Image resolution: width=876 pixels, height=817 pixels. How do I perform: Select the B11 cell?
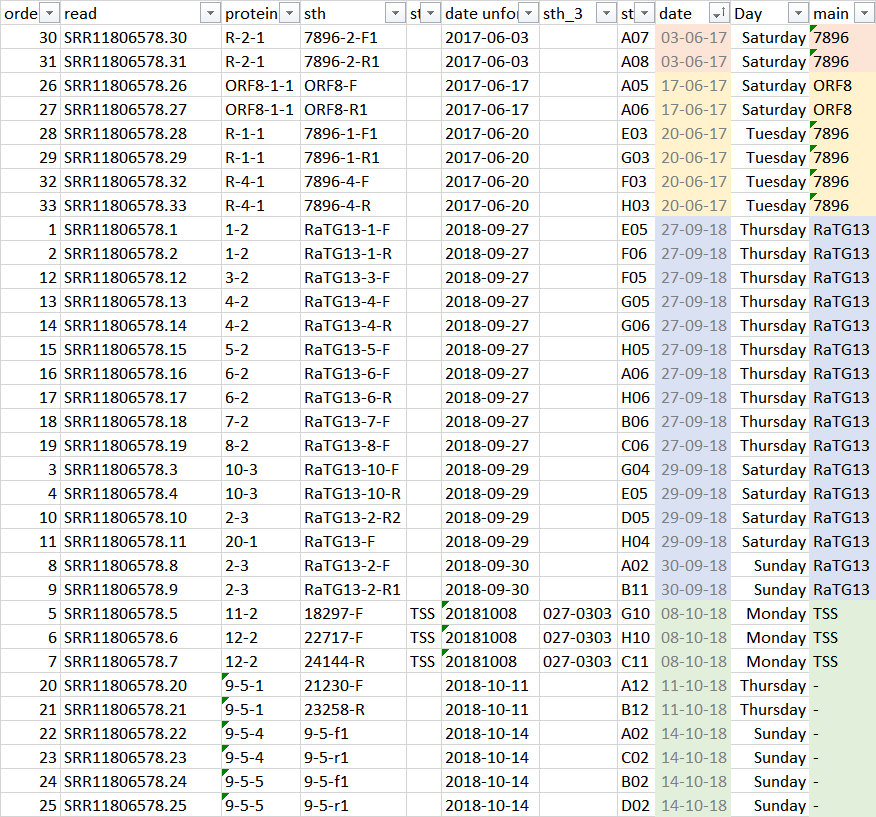point(636,590)
